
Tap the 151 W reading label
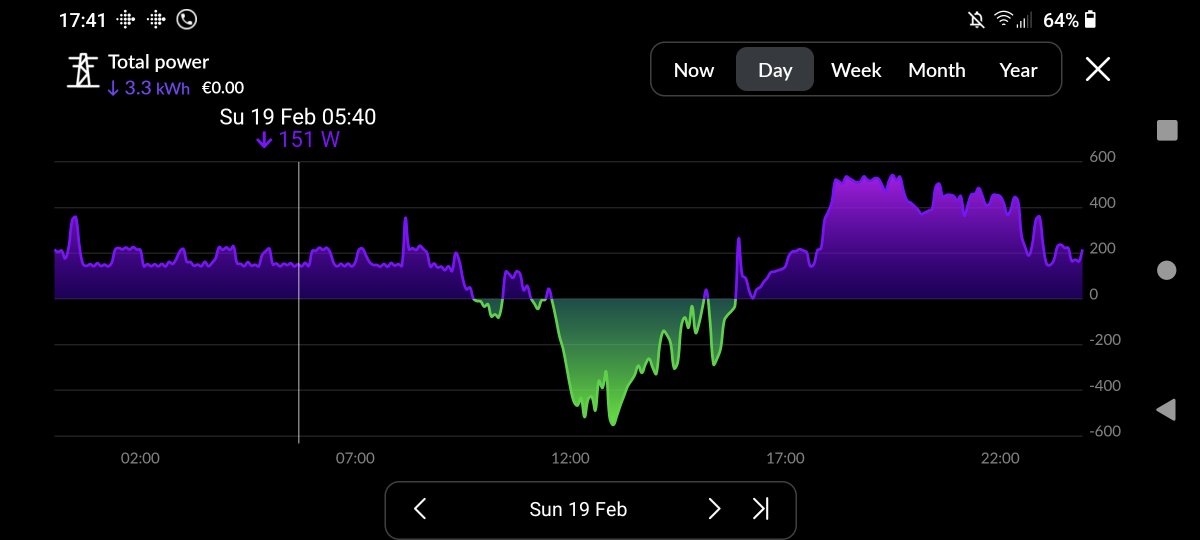coord(298,140)
